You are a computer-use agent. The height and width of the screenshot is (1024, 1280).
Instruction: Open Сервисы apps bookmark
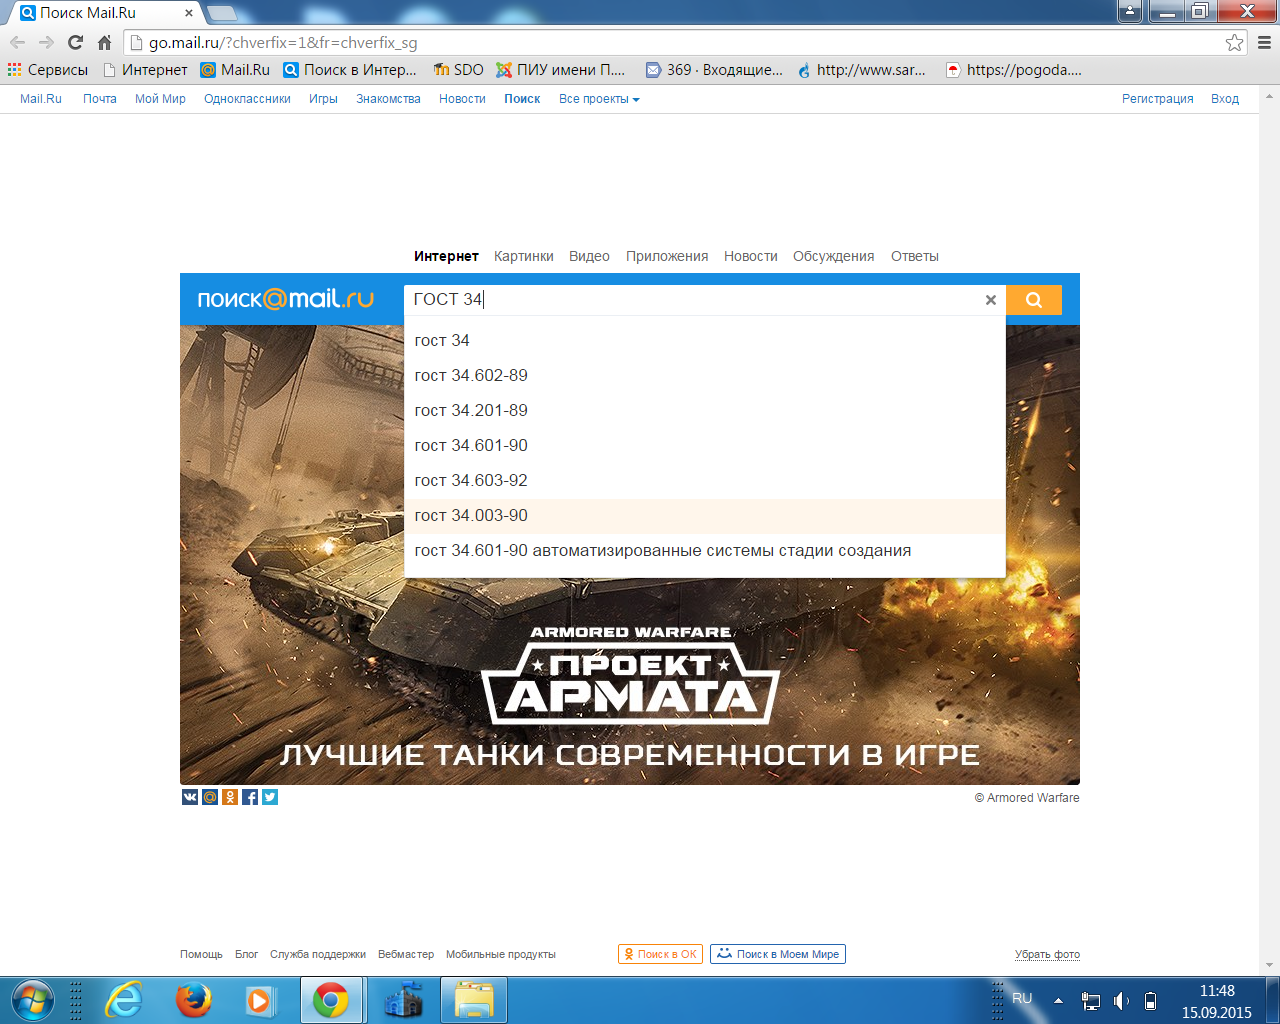pyautogui.click(x=48, y=70)
